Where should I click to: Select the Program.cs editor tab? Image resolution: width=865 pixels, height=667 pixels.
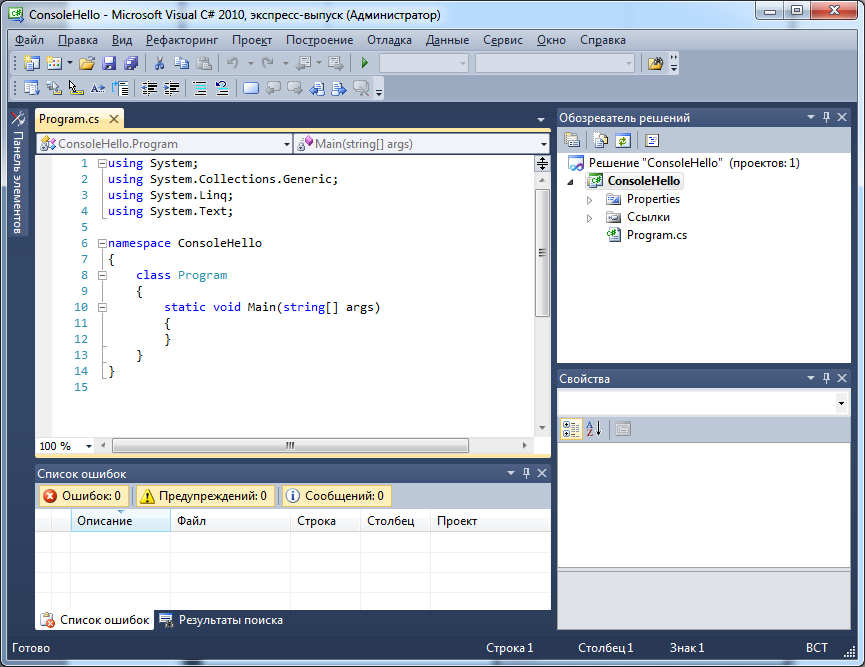pyautogui.click(x=69, y=119)
